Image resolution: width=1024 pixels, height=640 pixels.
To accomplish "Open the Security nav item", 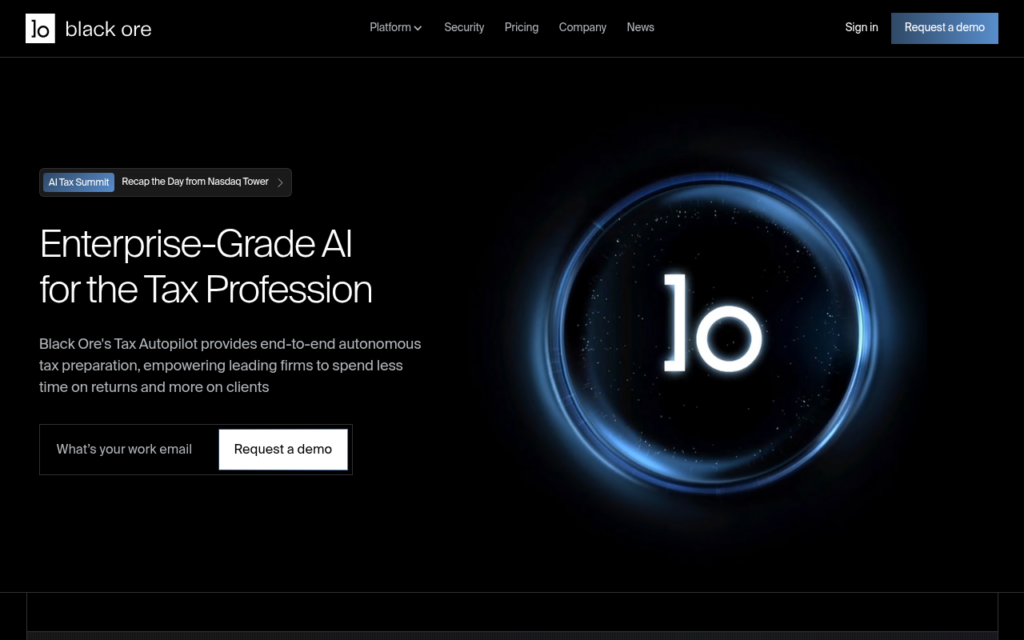I will click(464, 27).
